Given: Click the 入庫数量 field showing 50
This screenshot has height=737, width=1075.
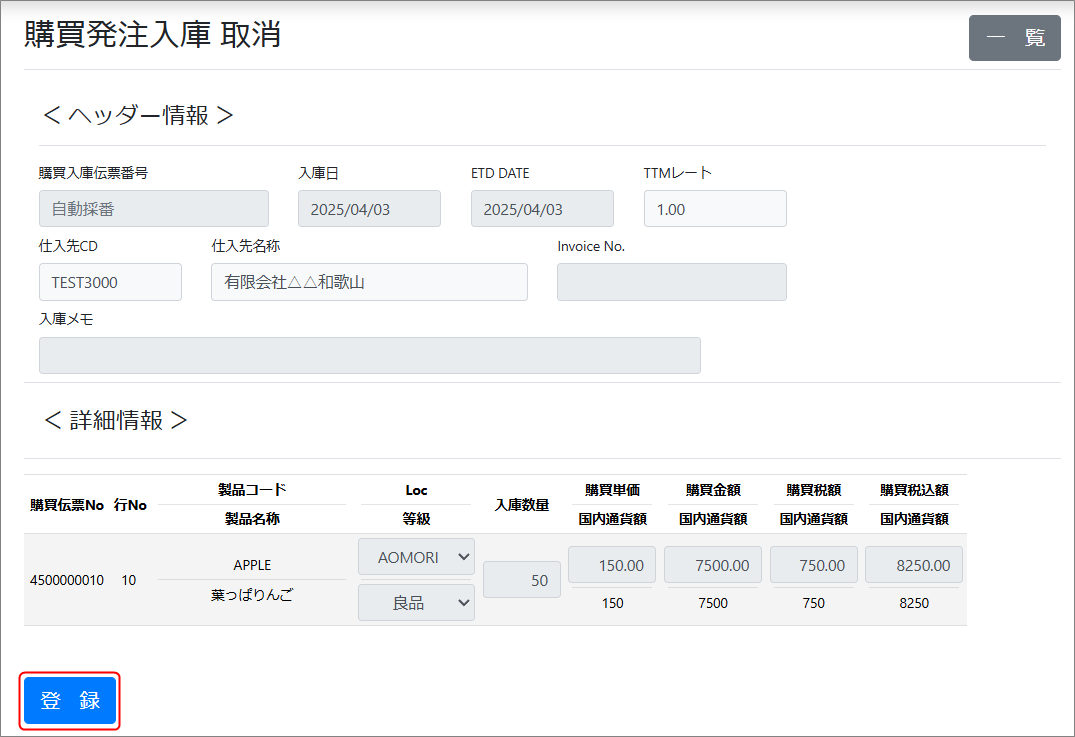Looking at the screenshot, I should 521,580.
